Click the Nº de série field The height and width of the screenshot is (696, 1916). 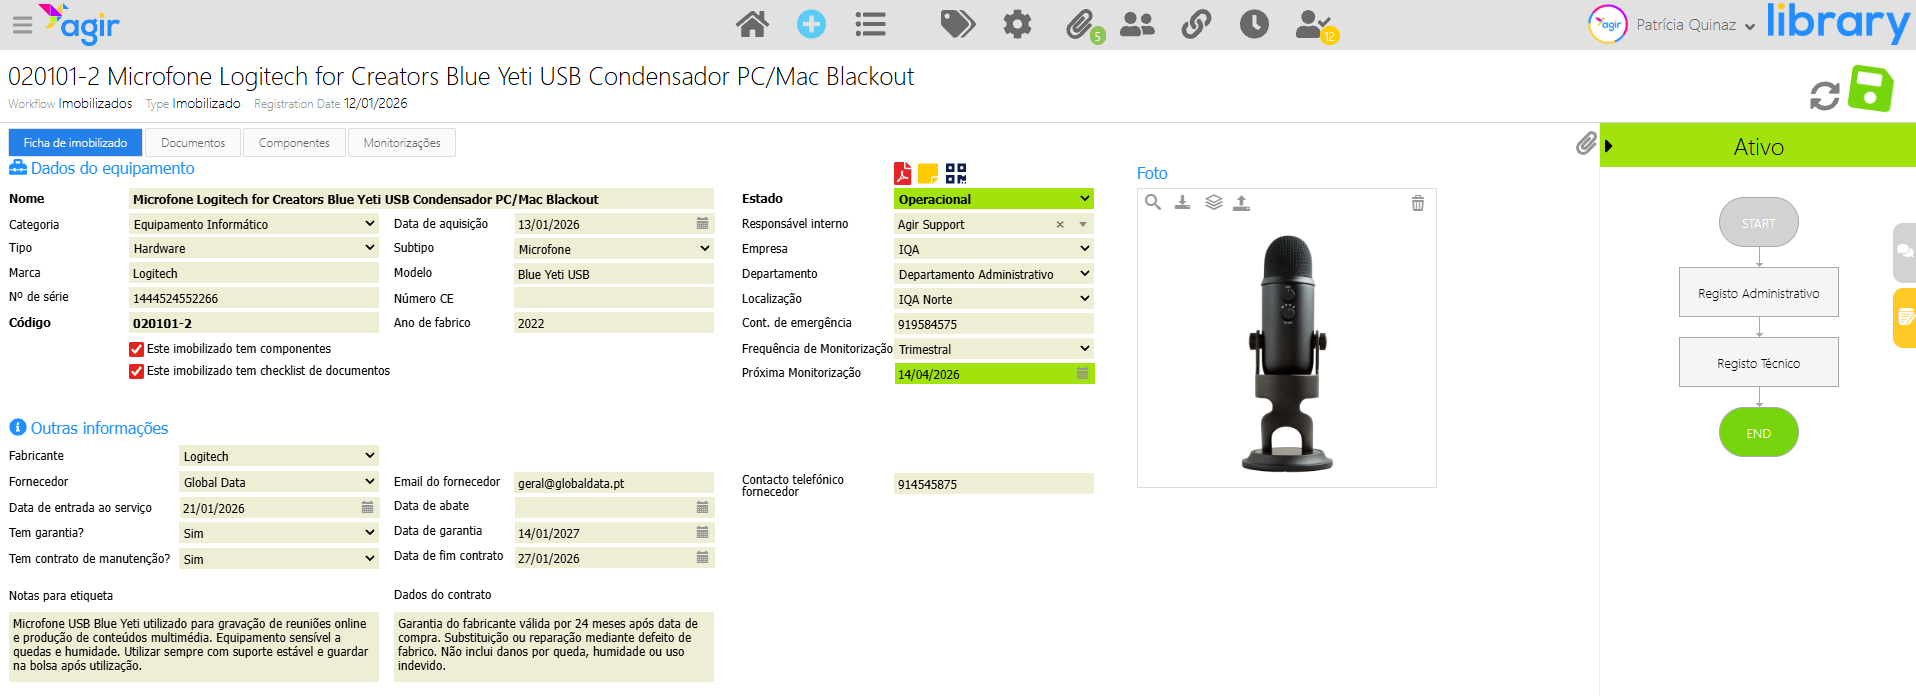point(254,298)
